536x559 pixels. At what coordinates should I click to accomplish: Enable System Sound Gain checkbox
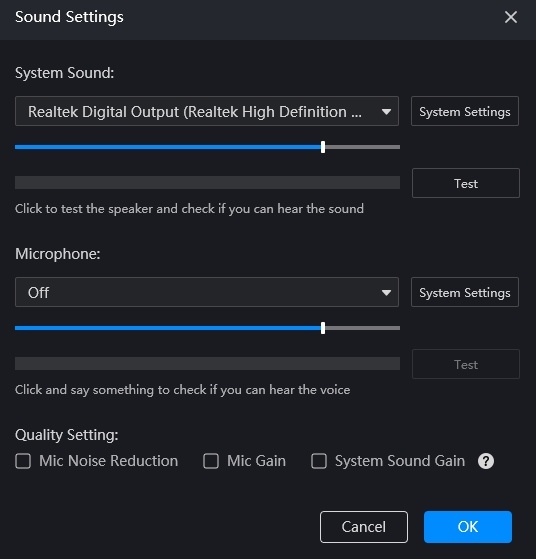[x=319, y=461]
